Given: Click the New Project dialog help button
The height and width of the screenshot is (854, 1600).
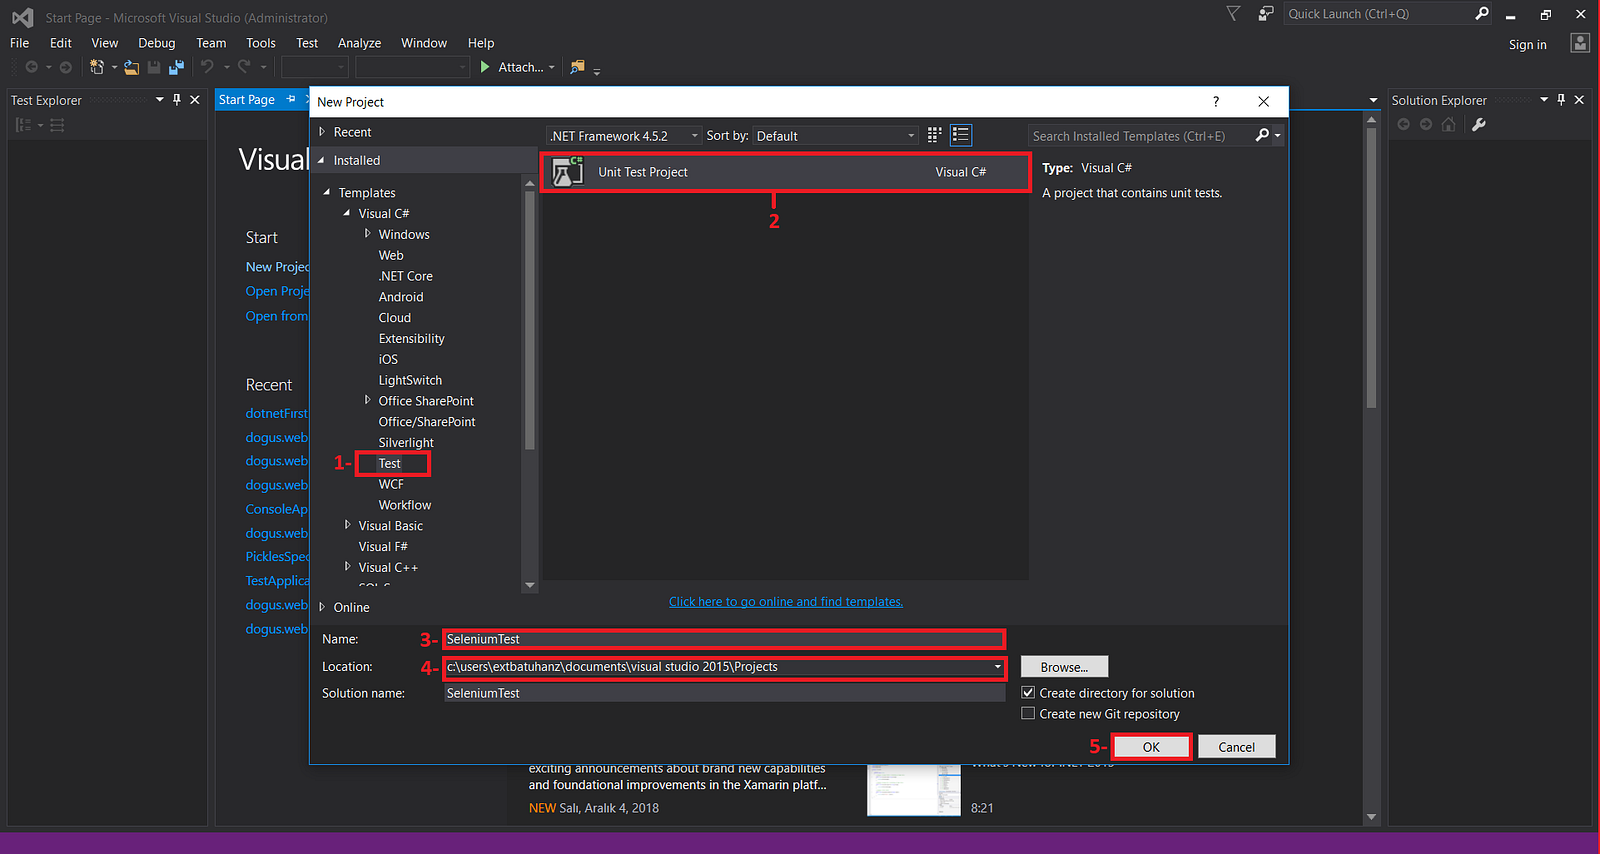Looking at the screenshot, I should click(x=1216, y=101).
